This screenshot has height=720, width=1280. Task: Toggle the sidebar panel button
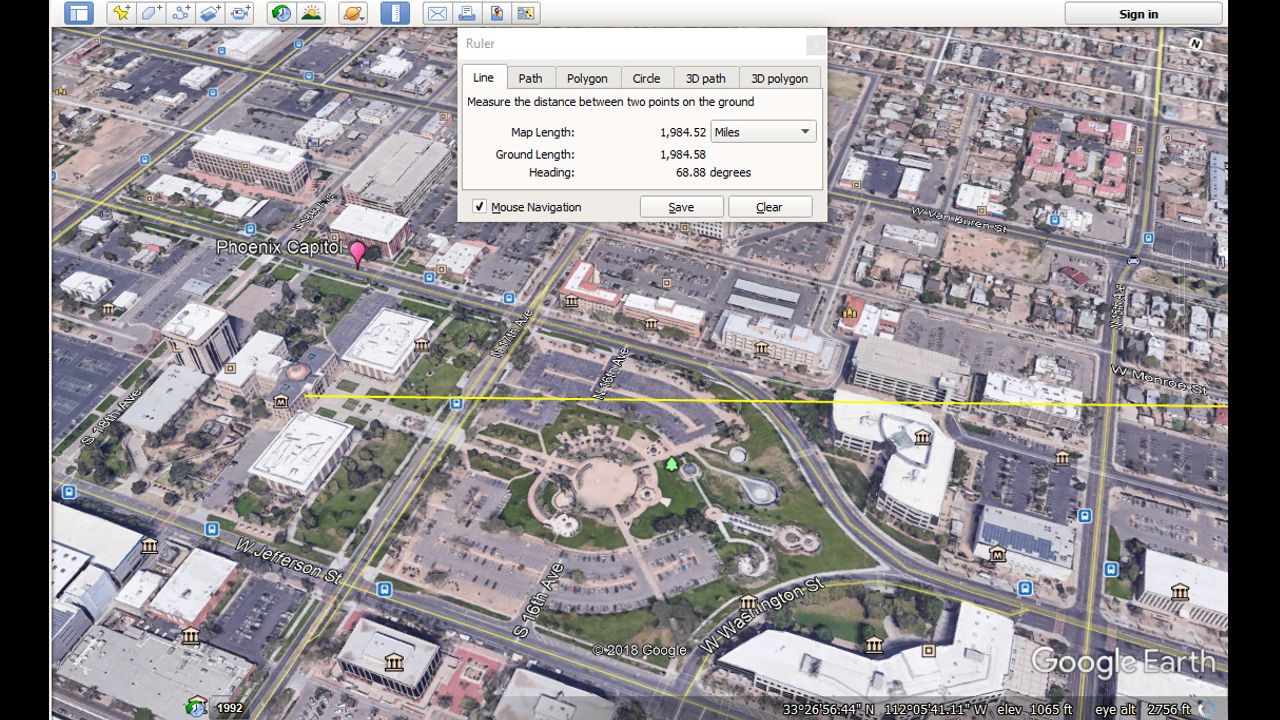78,13
